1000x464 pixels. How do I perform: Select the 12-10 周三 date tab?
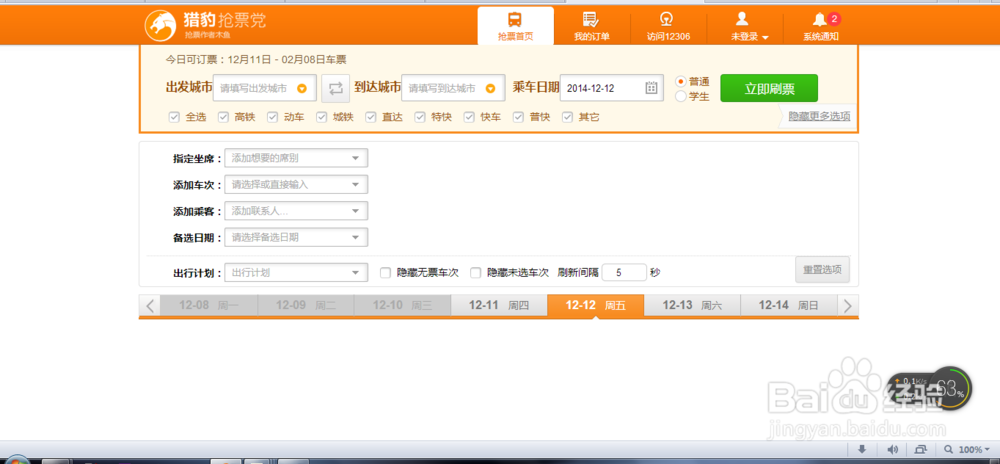coord(402,306)
